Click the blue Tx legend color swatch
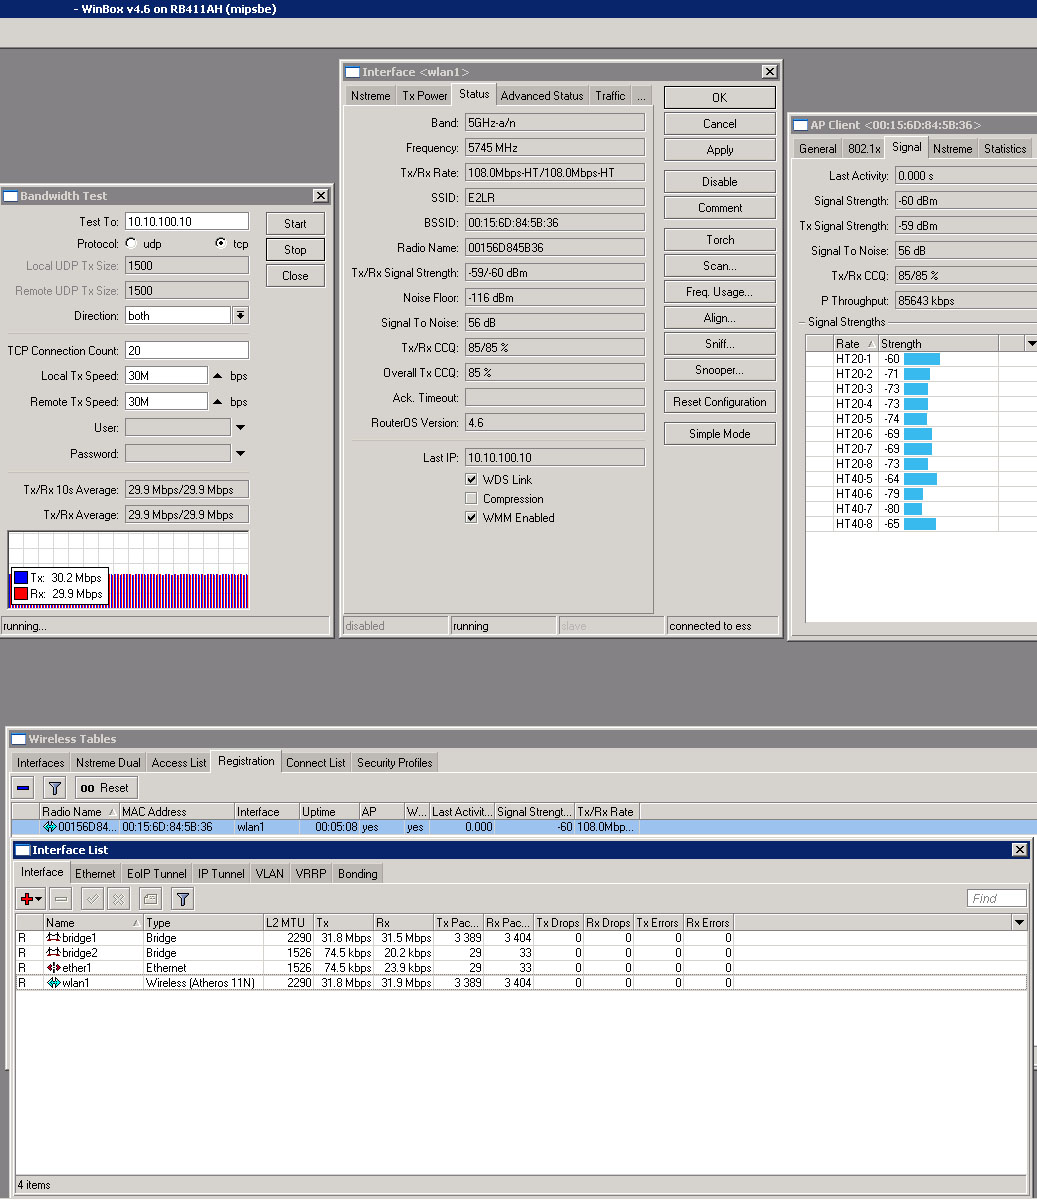Viewport: 1037px width, 1200px height. [x=21, y=578]
